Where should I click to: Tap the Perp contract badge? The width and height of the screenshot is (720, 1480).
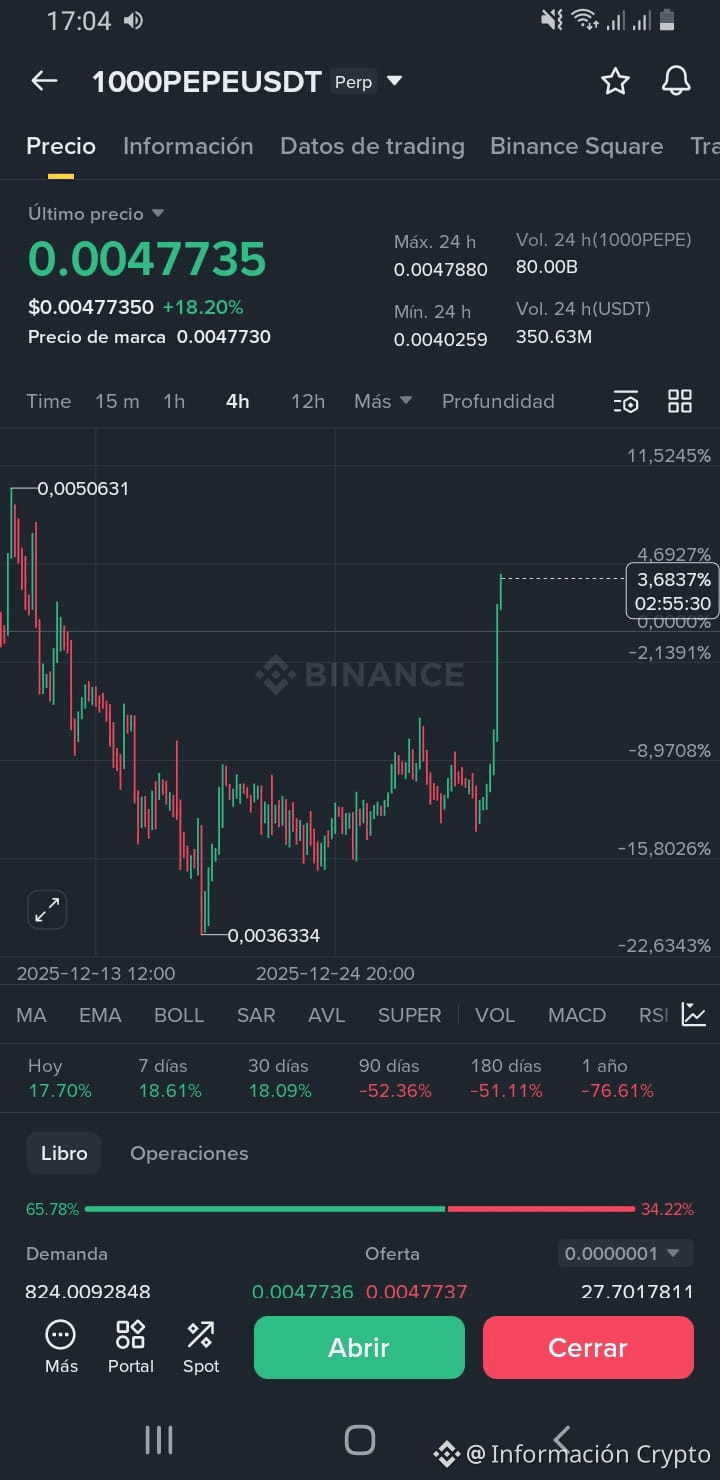(x=353, y=82)
